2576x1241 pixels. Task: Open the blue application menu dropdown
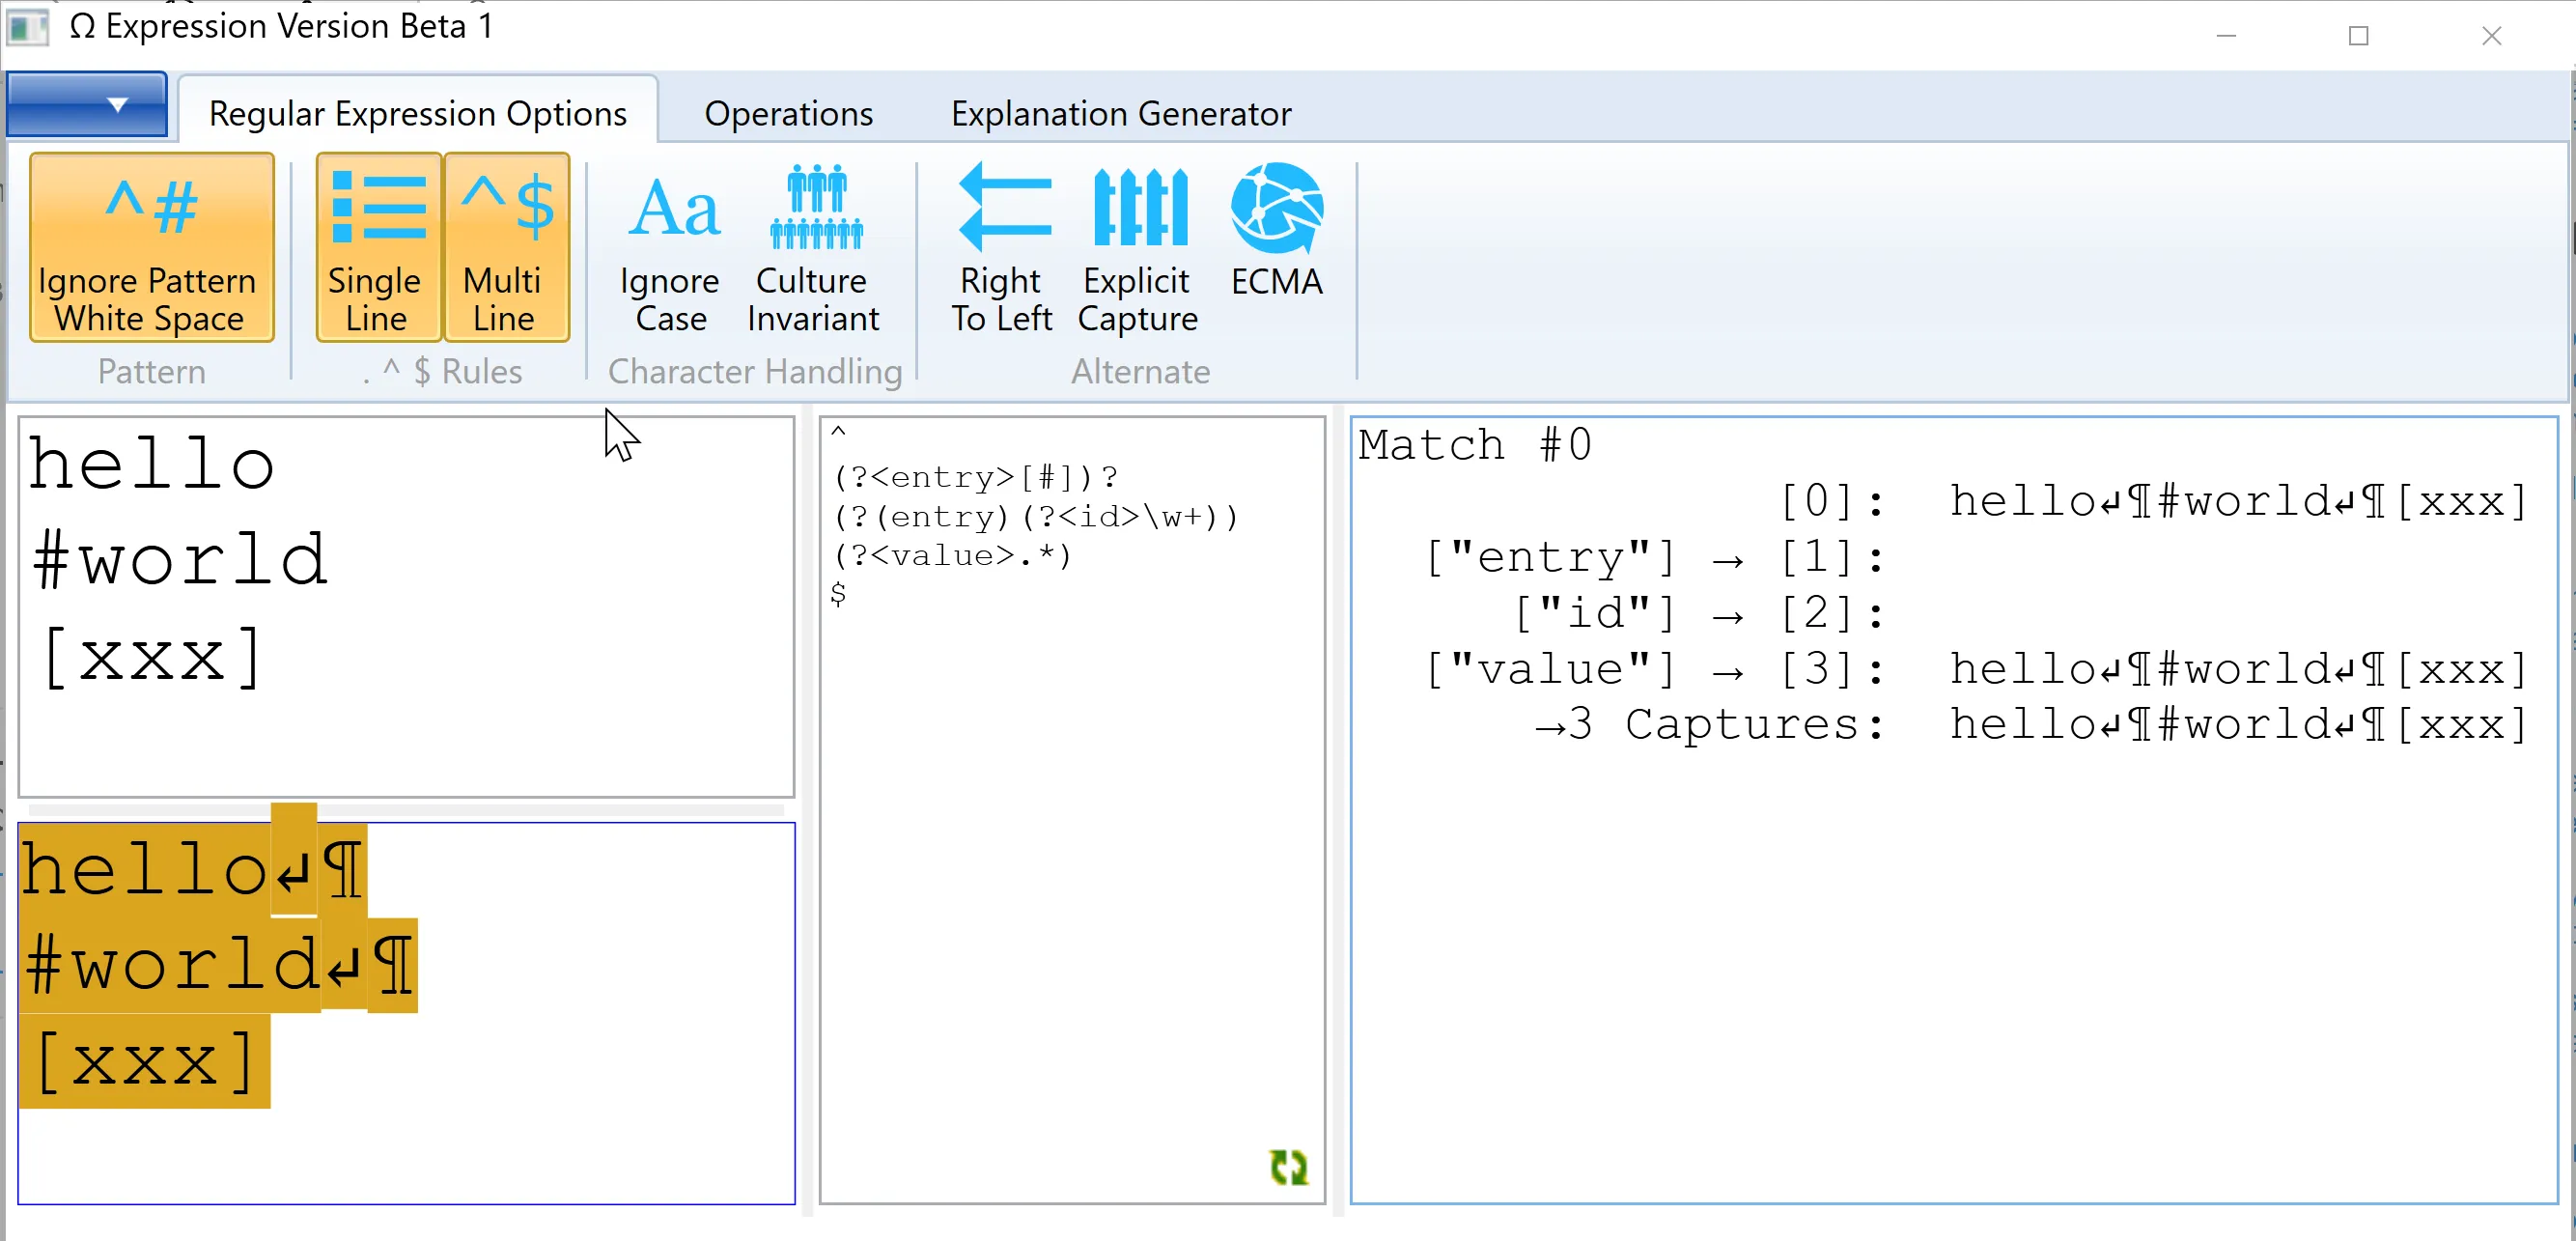click(87, 104)
